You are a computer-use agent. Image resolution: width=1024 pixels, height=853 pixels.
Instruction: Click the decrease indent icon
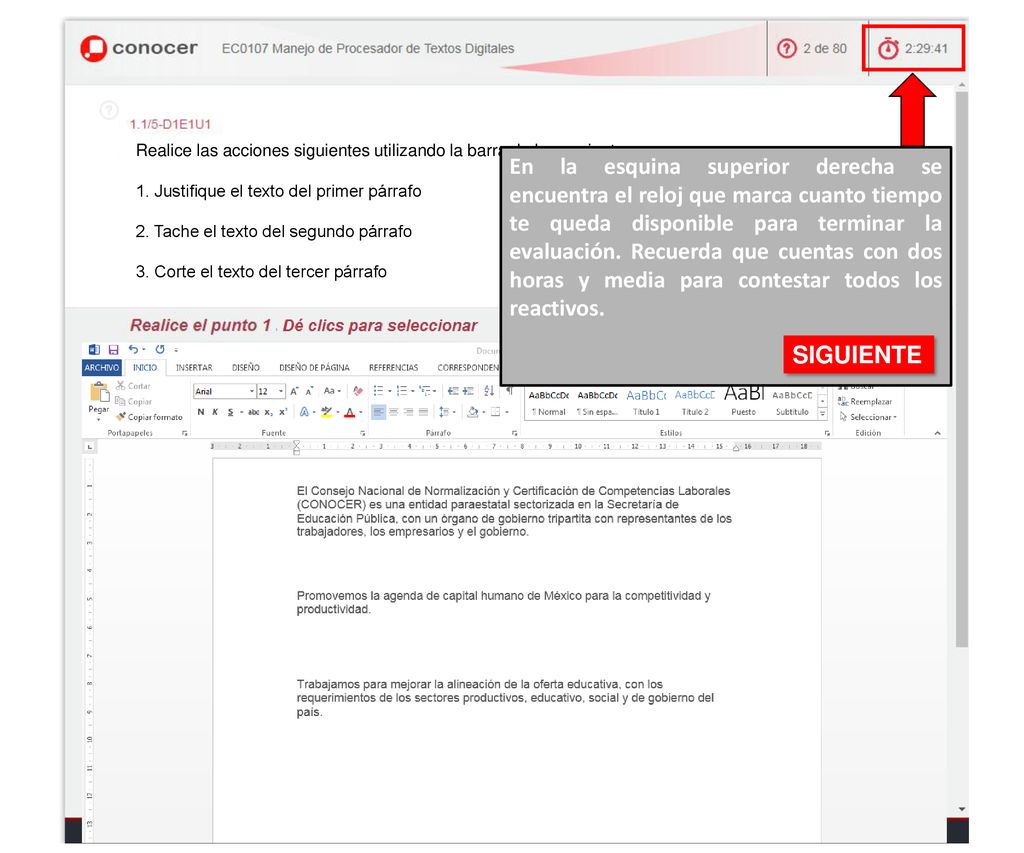pos(453,391)
